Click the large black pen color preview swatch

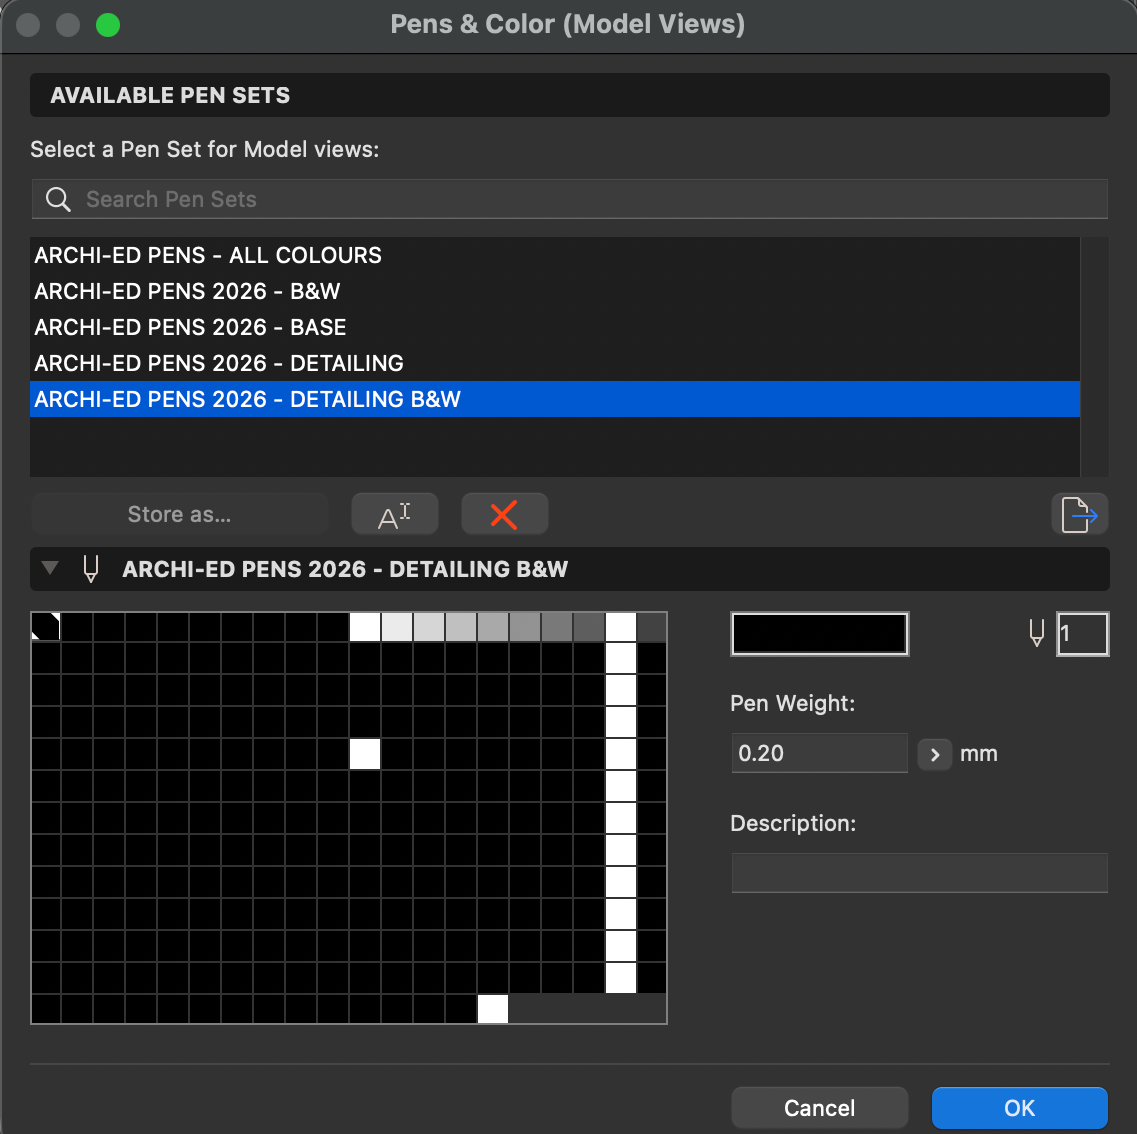[819, 634]
